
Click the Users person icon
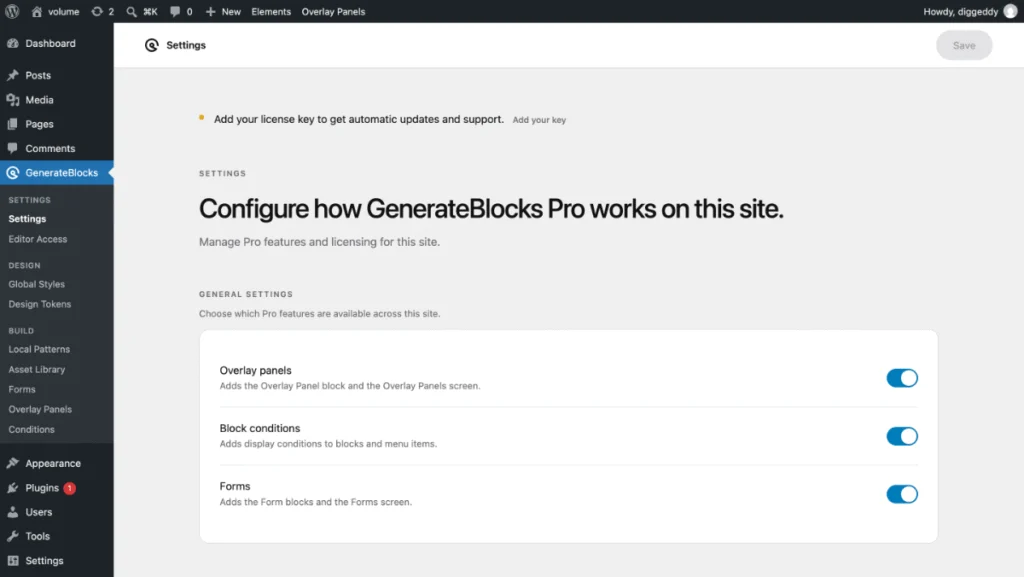pos(13,512)
